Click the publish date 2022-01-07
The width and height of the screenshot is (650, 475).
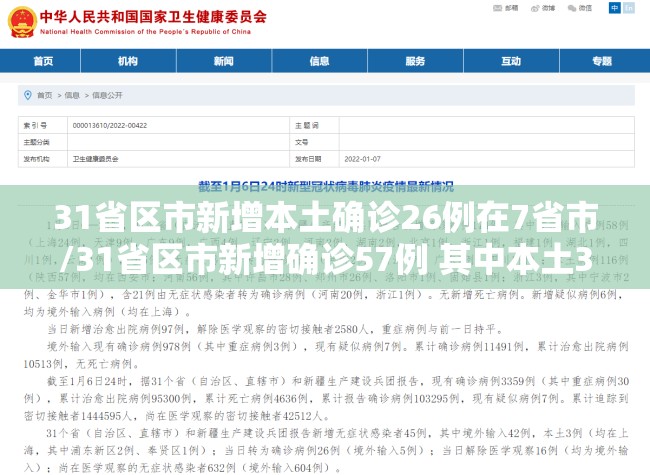pos(362,159)
